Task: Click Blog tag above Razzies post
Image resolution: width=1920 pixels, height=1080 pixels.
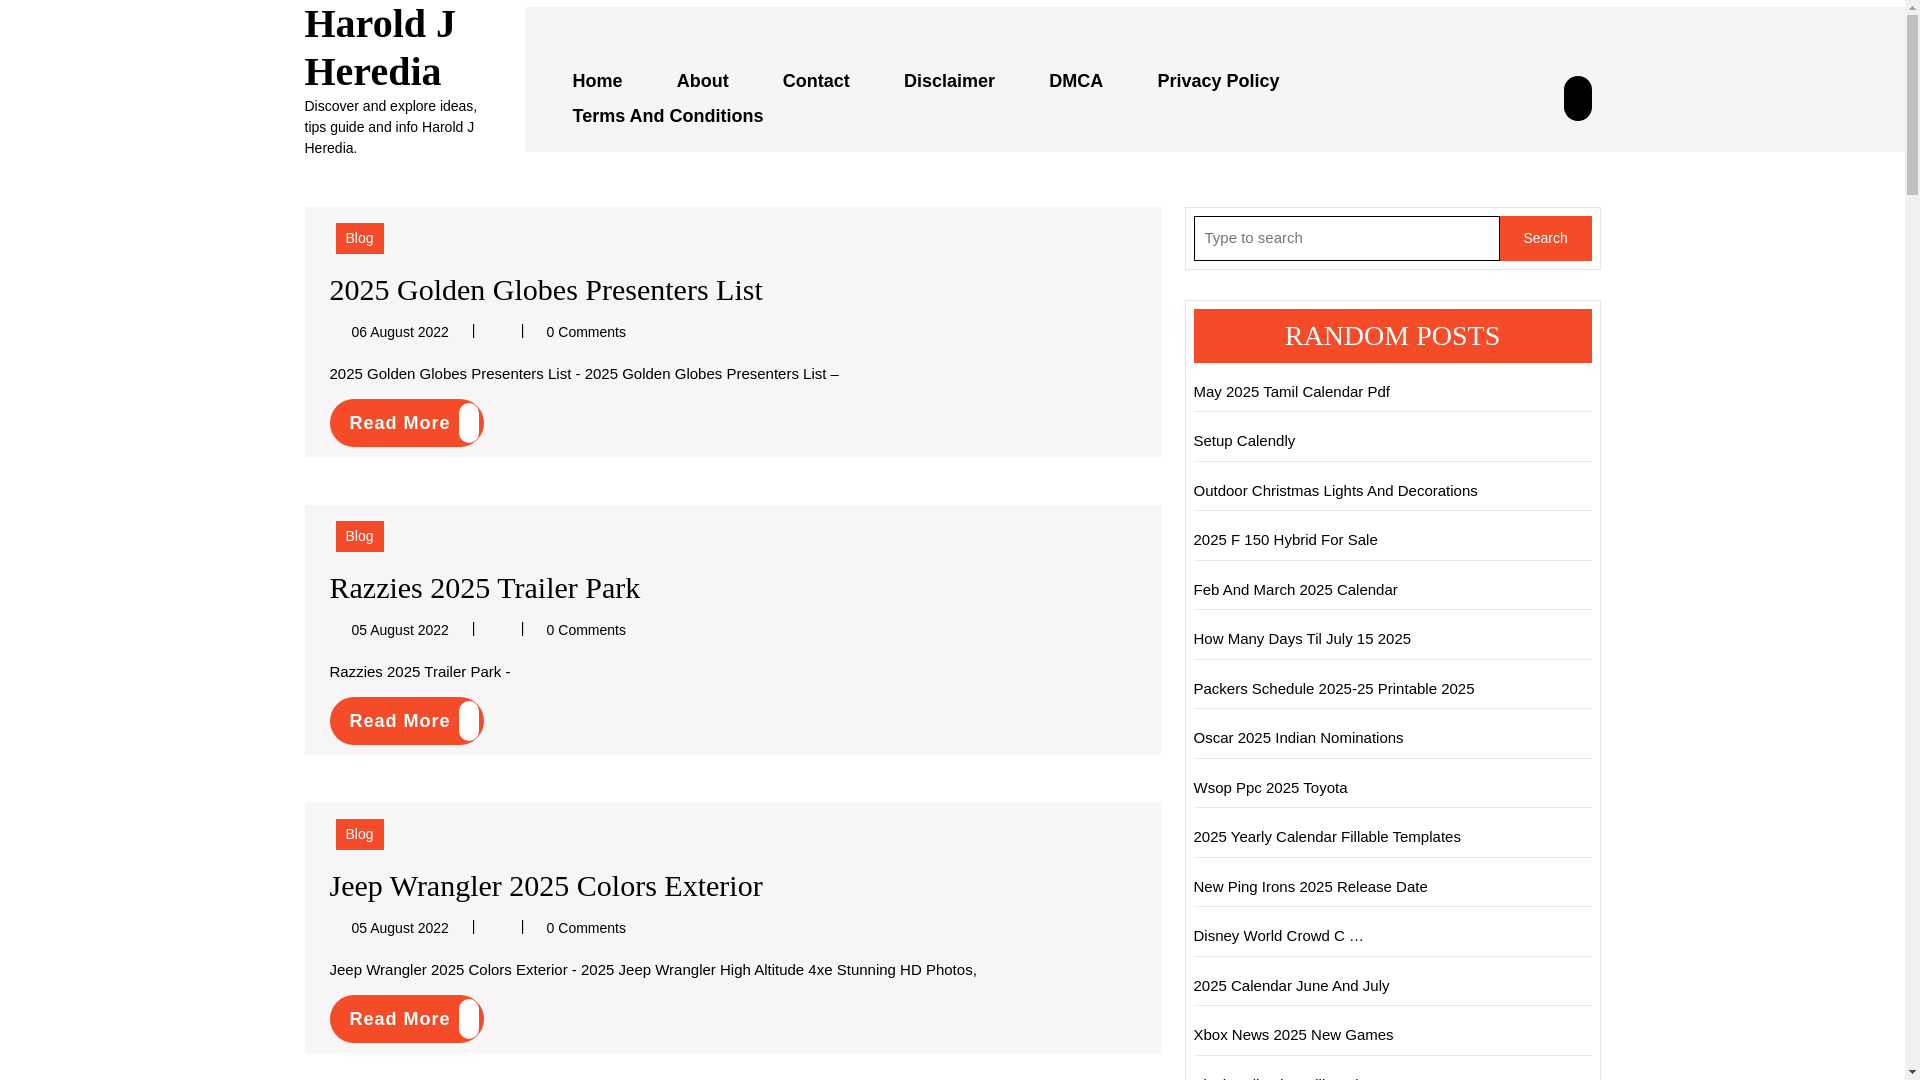Action: tap(359, 536)
